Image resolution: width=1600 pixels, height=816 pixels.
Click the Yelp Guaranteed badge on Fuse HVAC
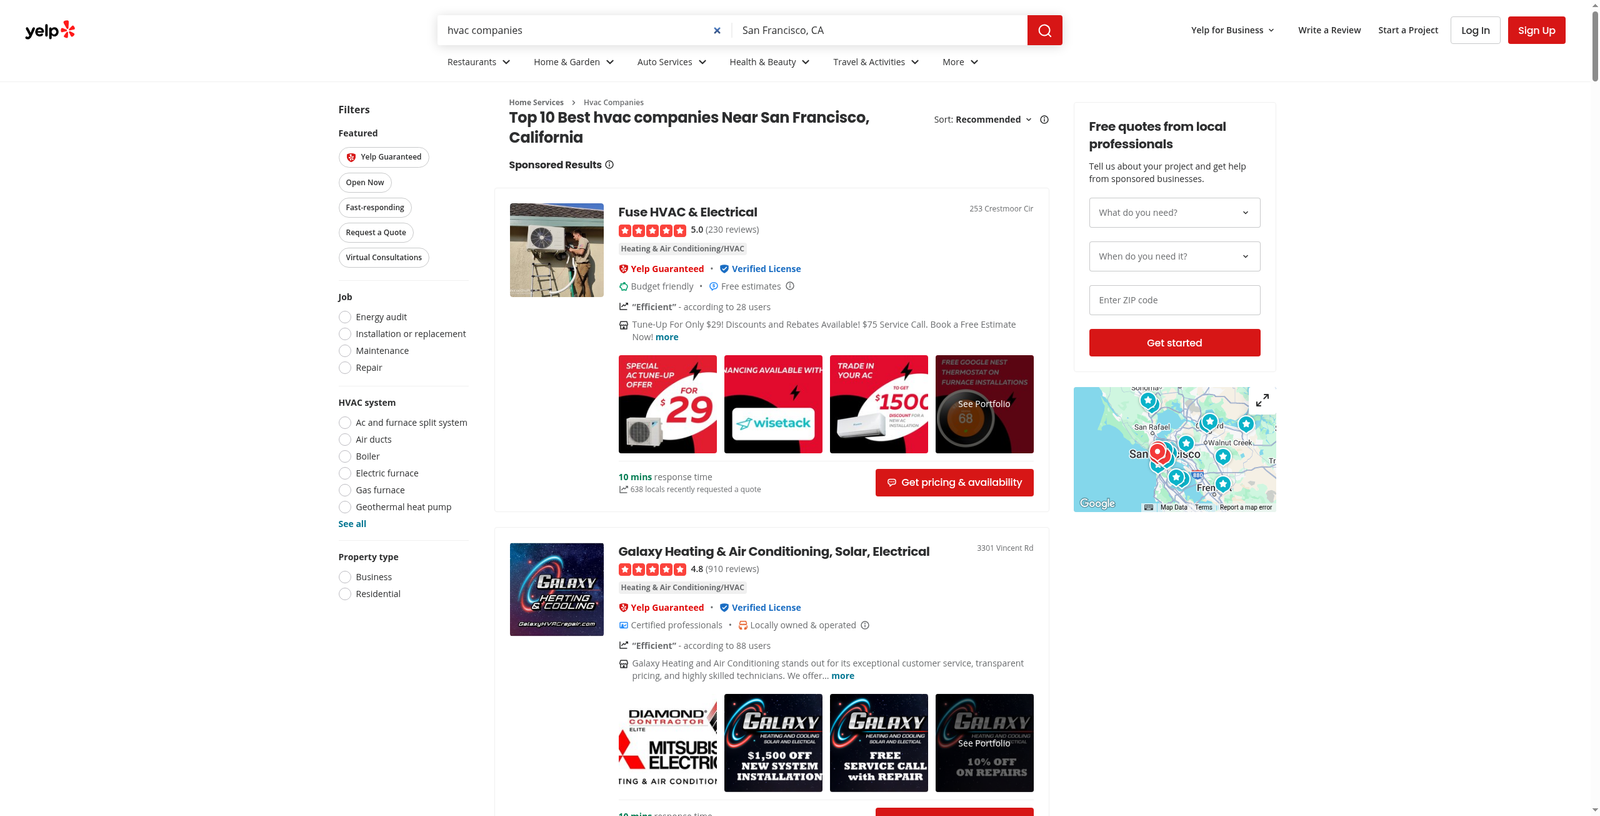click(661, 269)
